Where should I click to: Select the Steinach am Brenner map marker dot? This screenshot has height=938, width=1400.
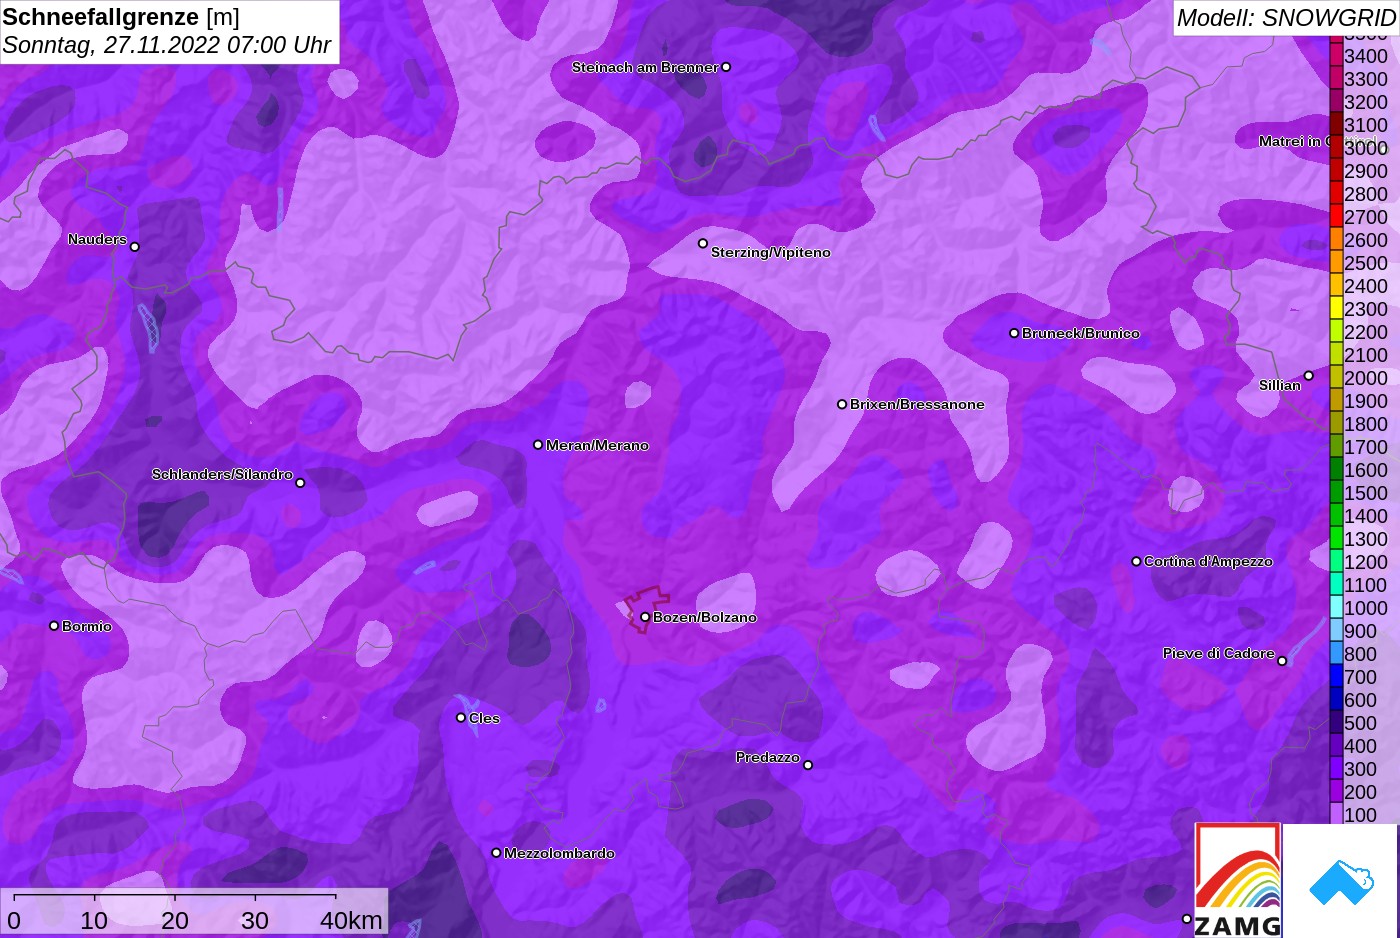click(726, 67)
